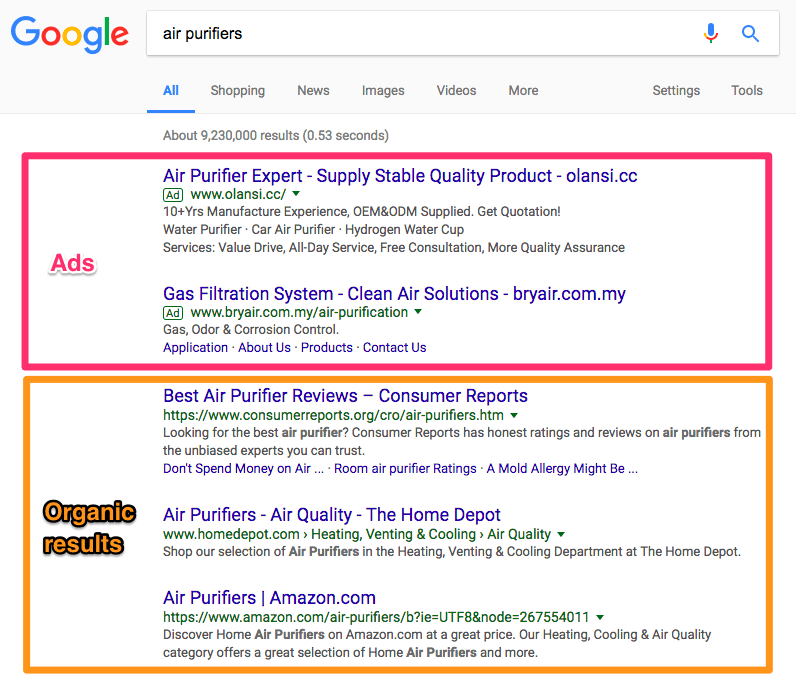Switch to the Images tab
The width and height of the screenshot is (796, 680).
point(383,91)
